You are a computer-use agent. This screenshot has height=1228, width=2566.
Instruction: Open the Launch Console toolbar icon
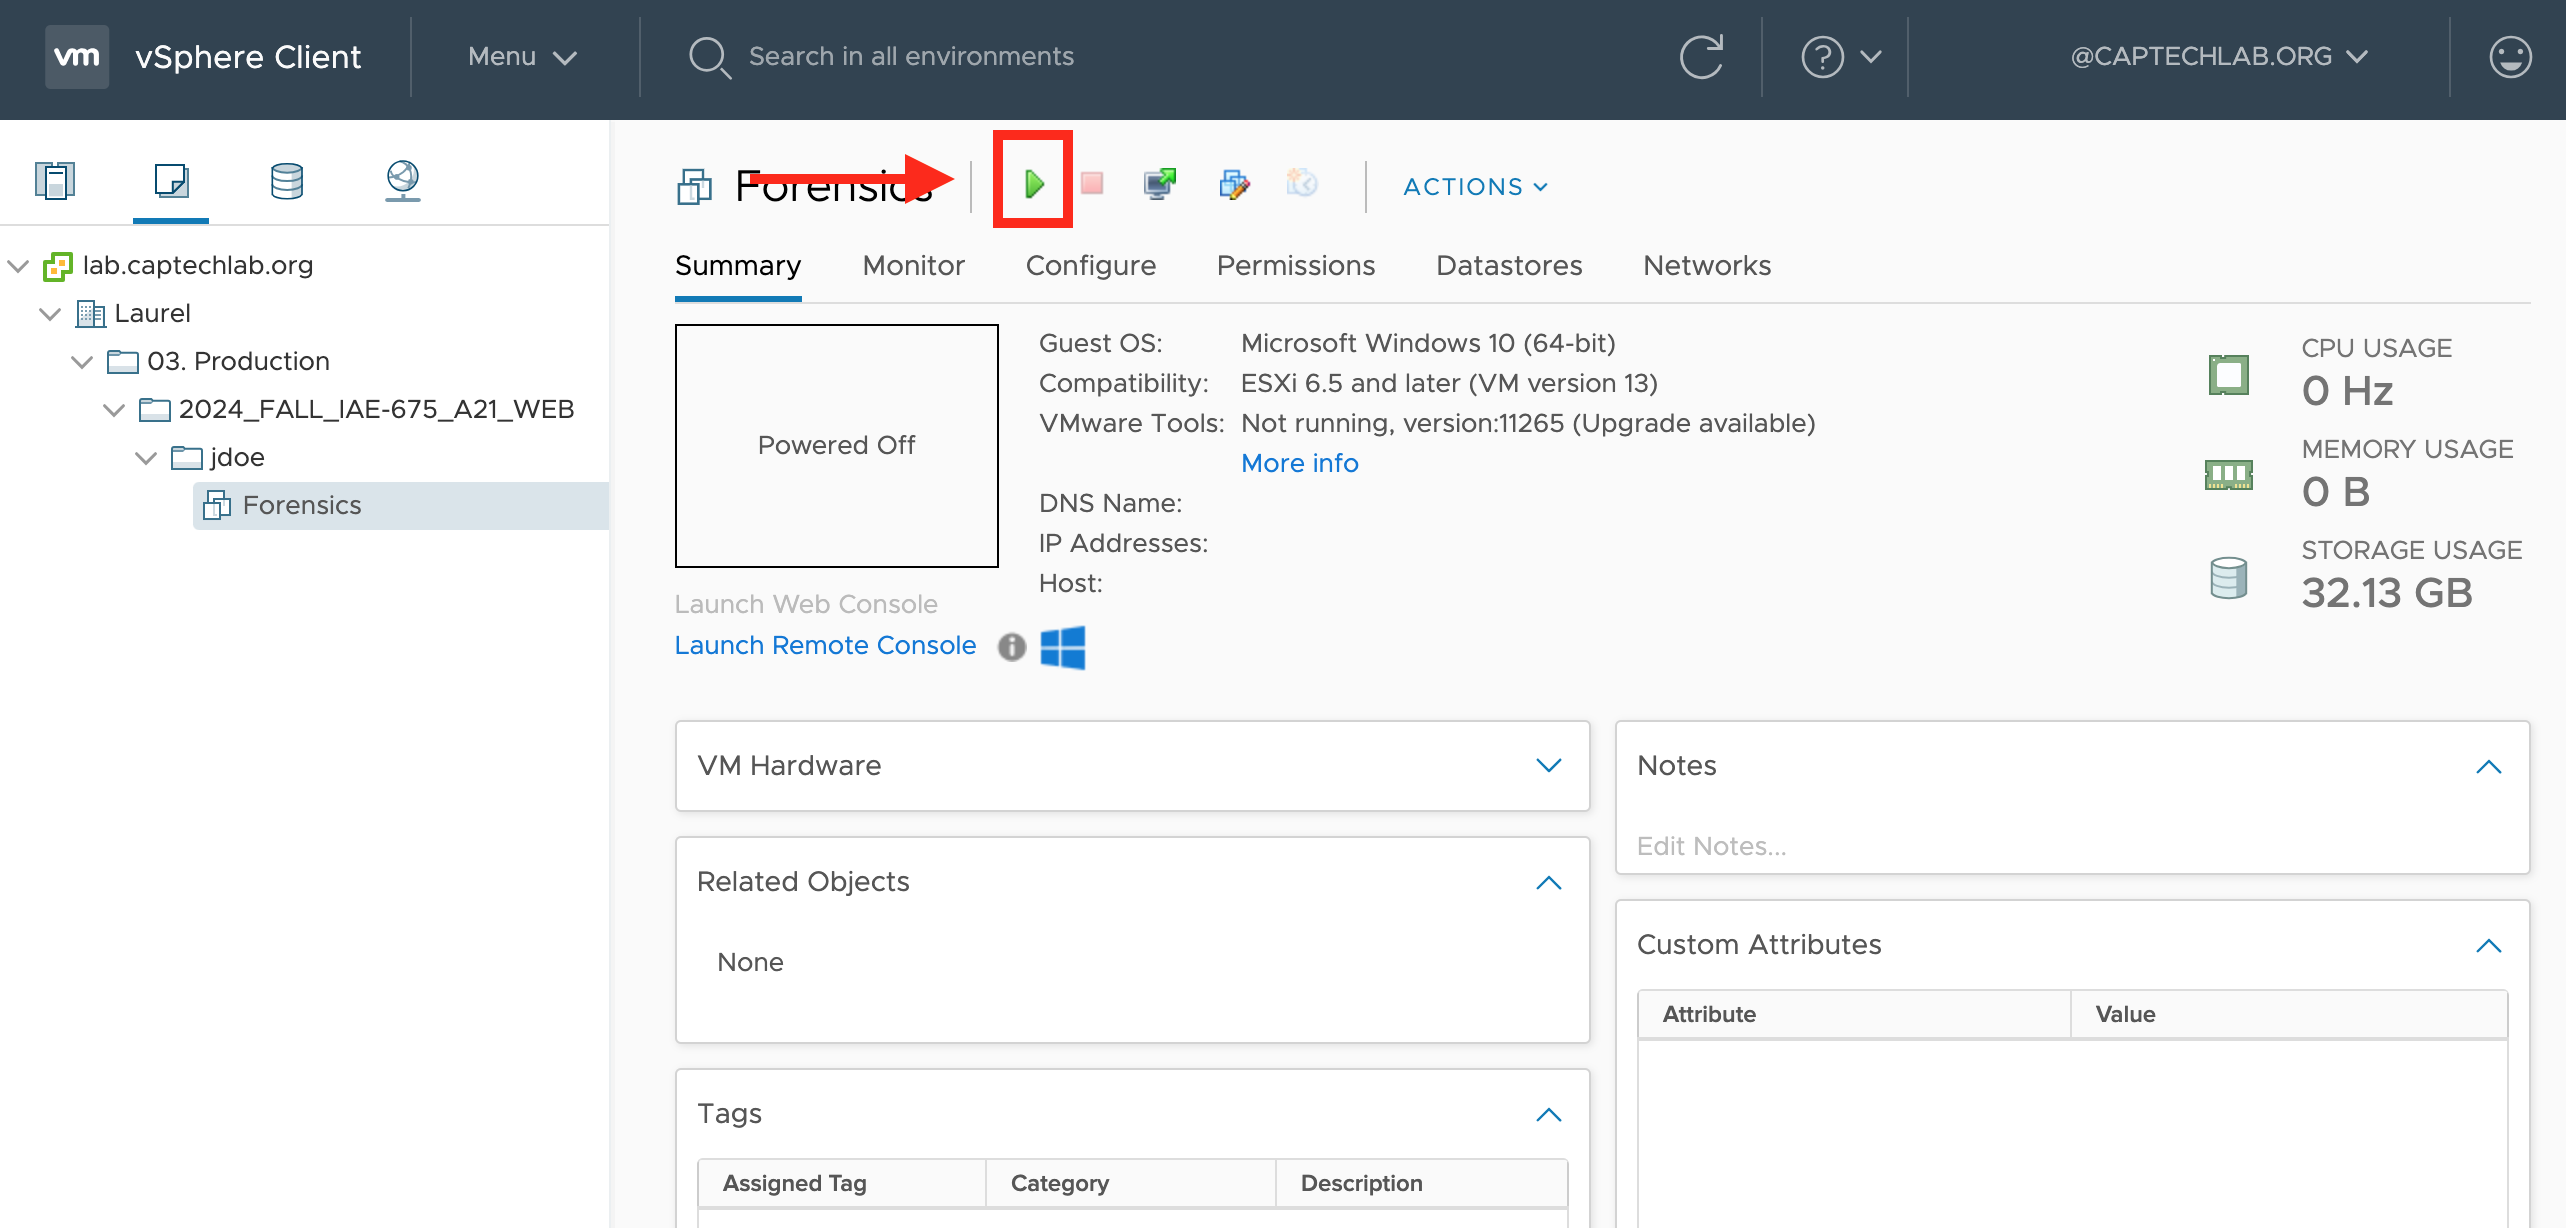click(x=1159, y=183)
